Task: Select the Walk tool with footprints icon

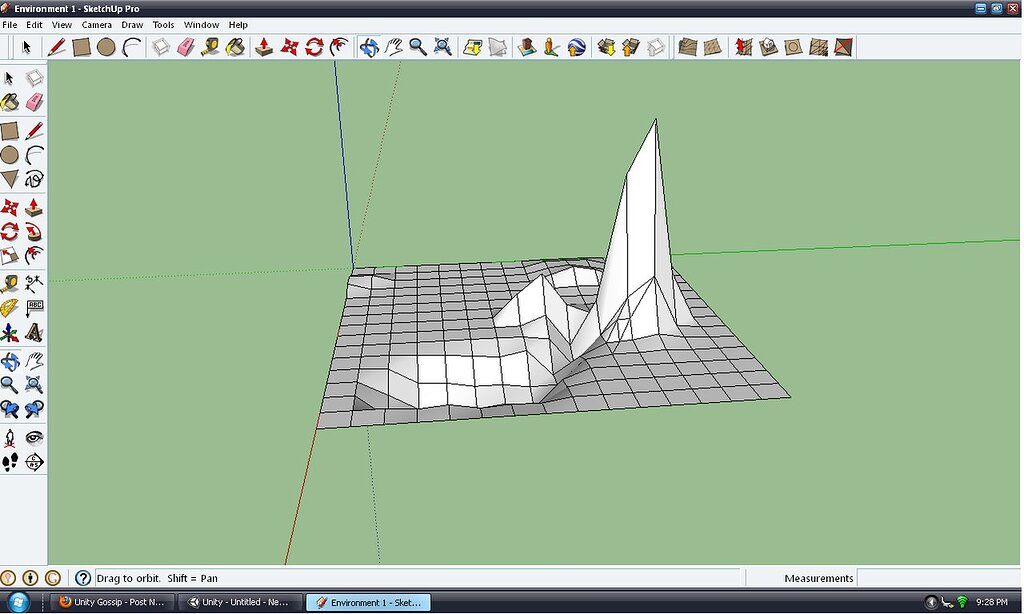Action: [10, 462]
